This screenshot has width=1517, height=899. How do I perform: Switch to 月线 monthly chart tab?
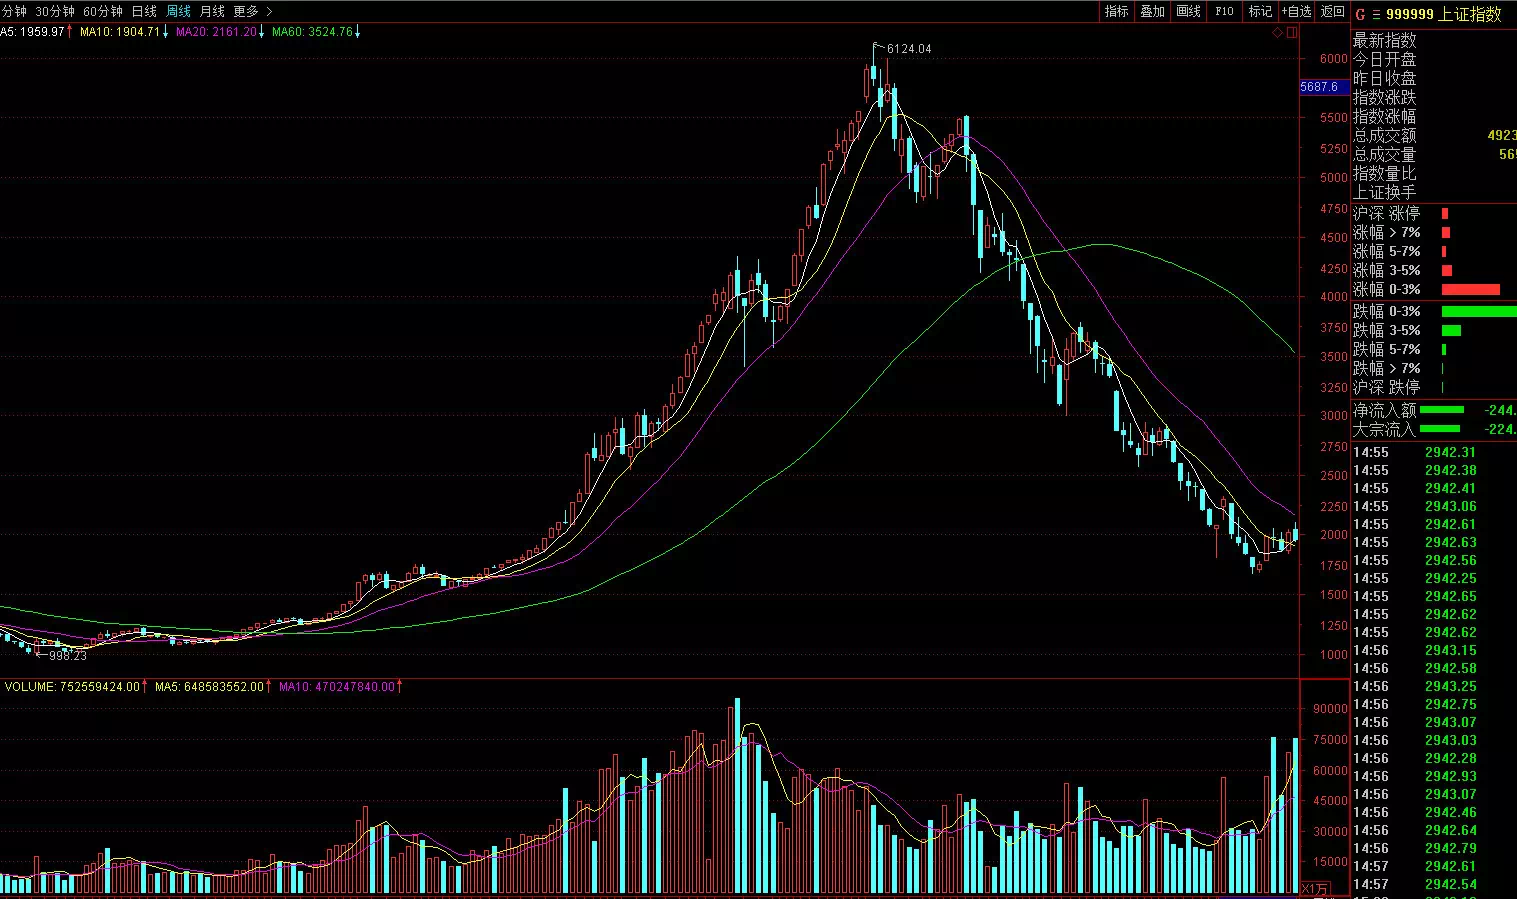tap(212, 11)
